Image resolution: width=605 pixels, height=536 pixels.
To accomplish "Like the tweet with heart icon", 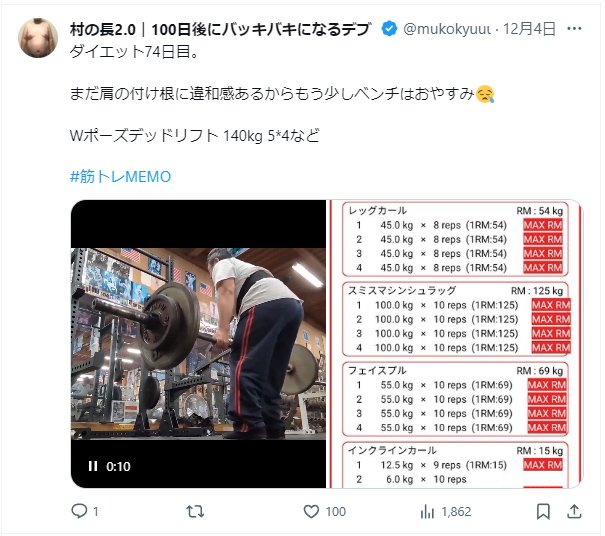I will point(311,512).
